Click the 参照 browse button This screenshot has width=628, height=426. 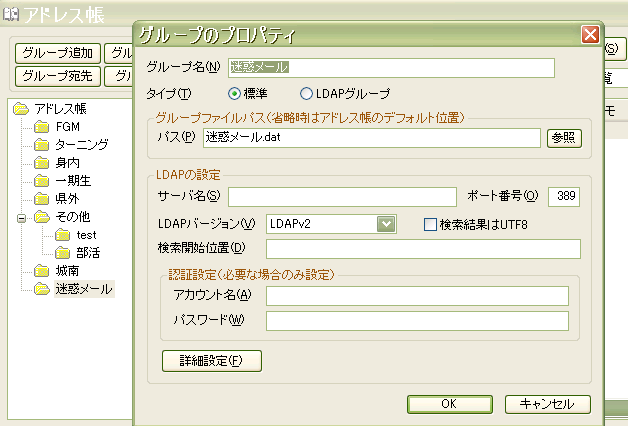pos(564,138)
